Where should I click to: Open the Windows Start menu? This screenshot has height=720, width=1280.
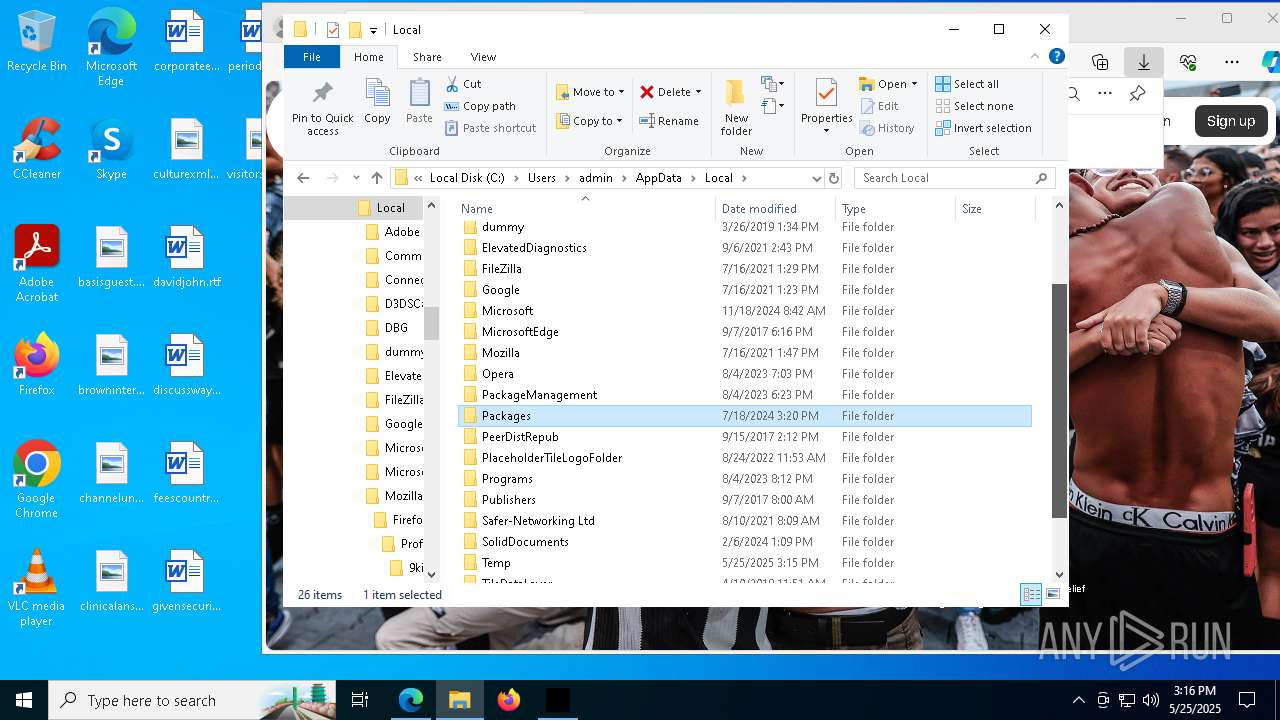click(x=24, y=700)
